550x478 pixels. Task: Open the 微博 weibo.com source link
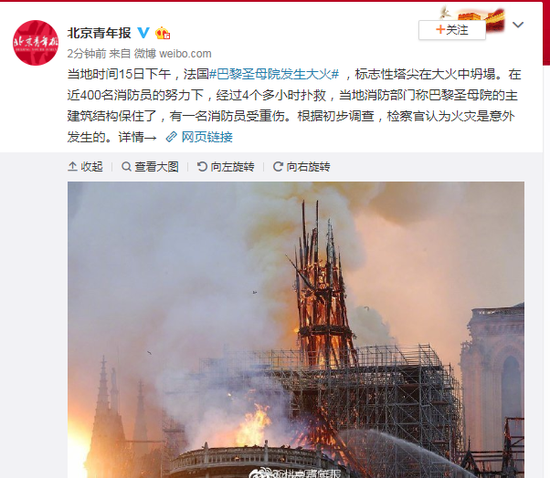point(173,54)
